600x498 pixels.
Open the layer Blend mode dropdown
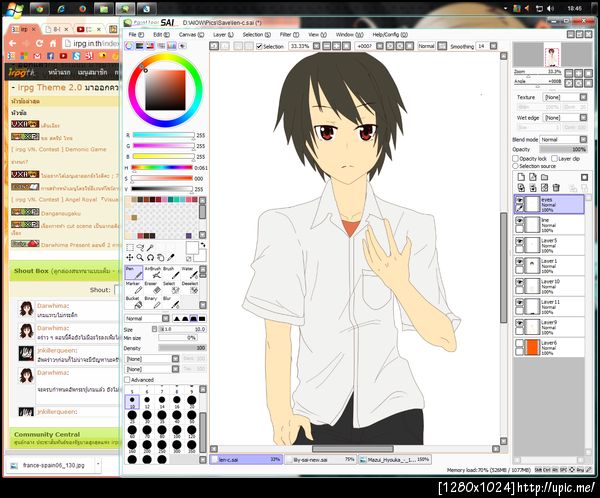(x=563, y=140)
